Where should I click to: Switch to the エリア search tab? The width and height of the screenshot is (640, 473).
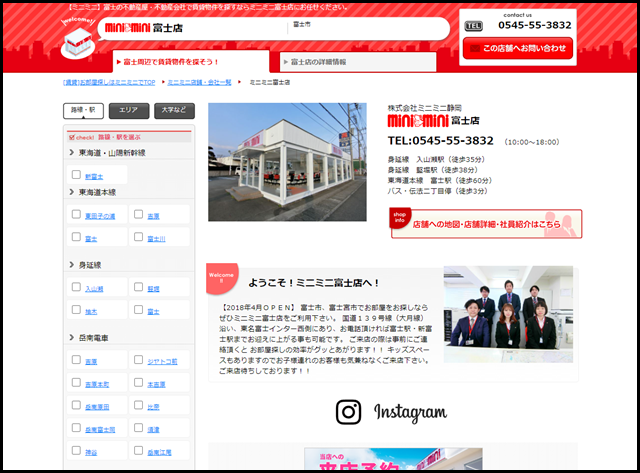(x=129, y=111)
